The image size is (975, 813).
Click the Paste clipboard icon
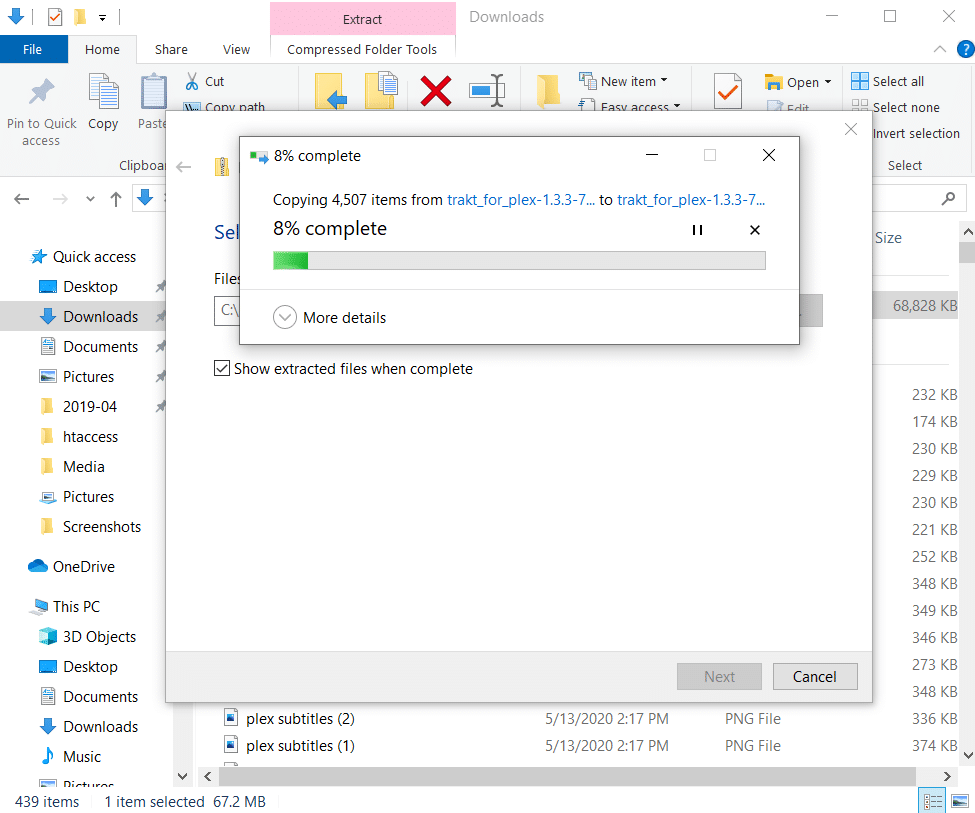tap(154, 91)
